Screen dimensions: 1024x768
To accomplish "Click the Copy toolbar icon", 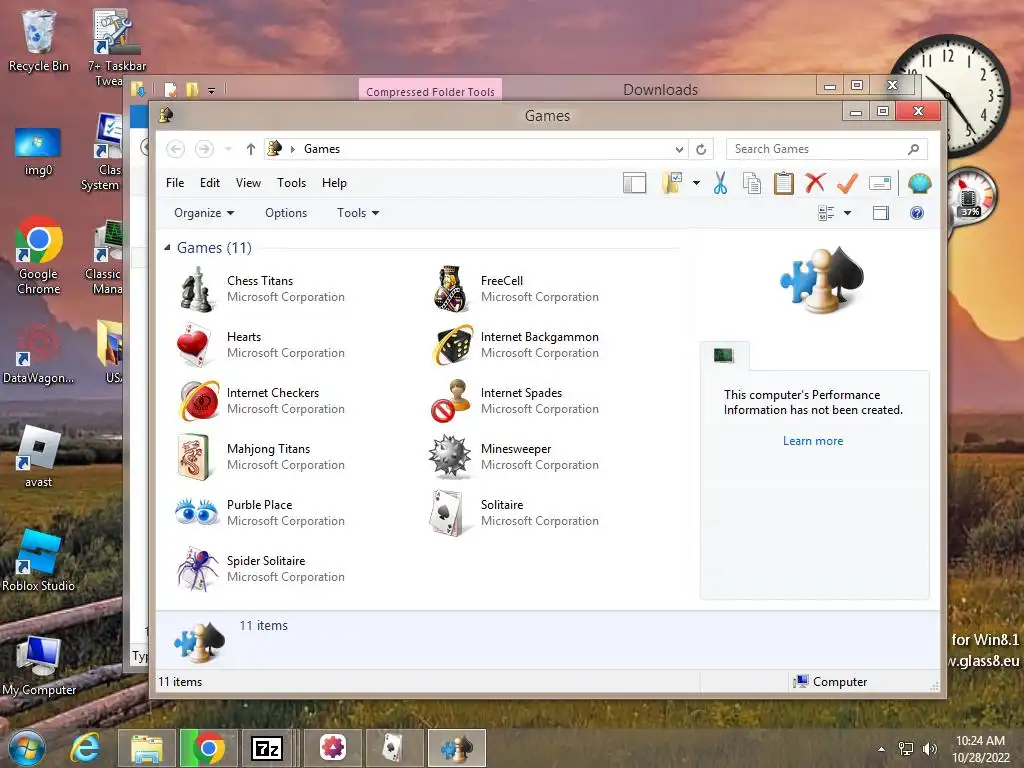I will 752,184.
